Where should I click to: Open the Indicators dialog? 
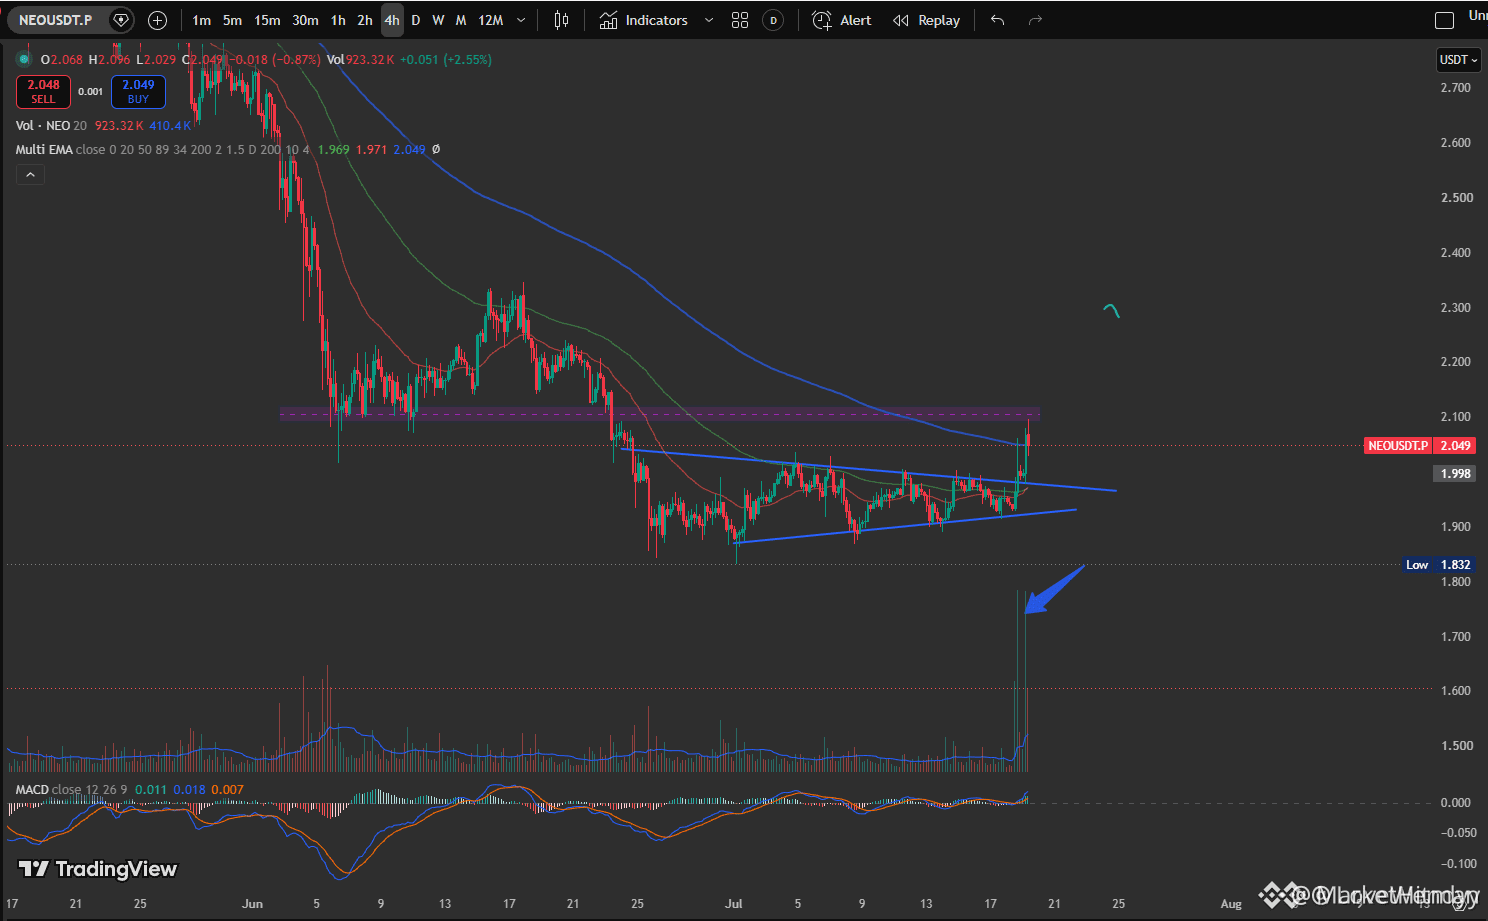click(644, 20)
